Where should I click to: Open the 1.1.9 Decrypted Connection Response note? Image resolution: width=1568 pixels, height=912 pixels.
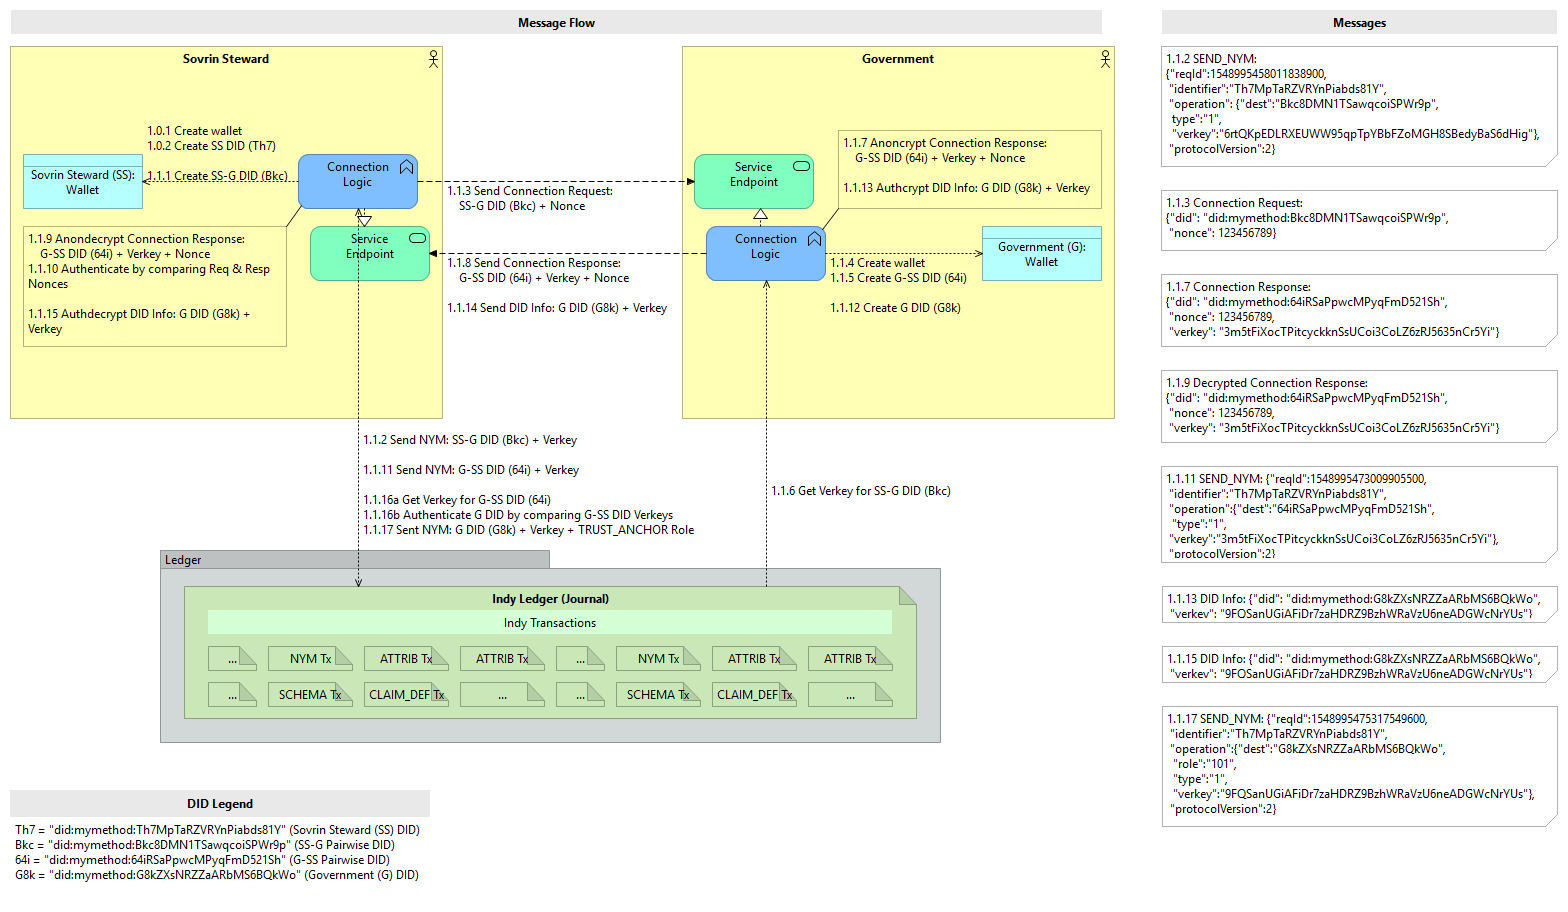1359,406
